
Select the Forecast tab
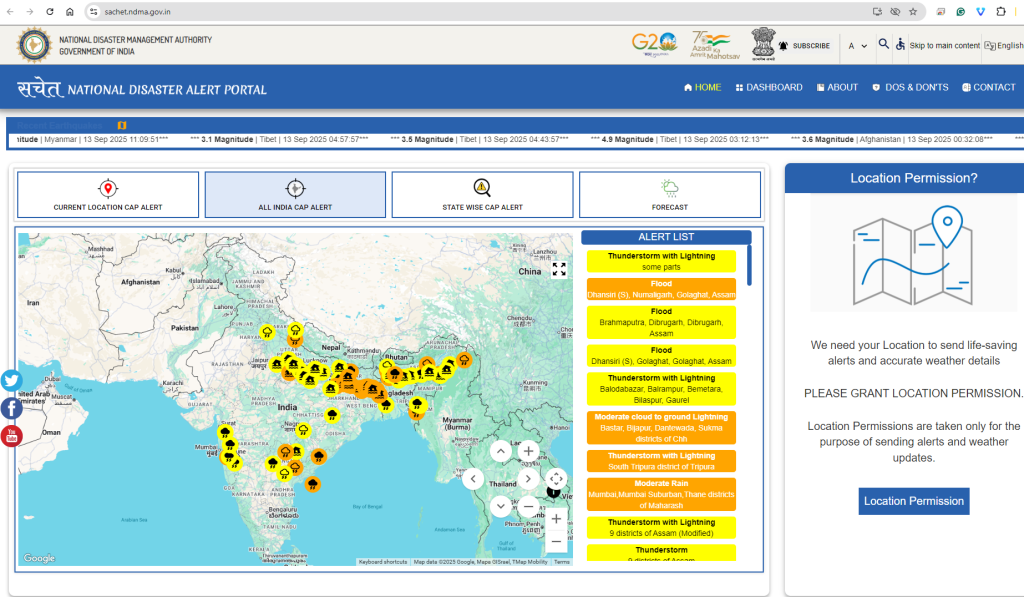click(x=670, y=195)
